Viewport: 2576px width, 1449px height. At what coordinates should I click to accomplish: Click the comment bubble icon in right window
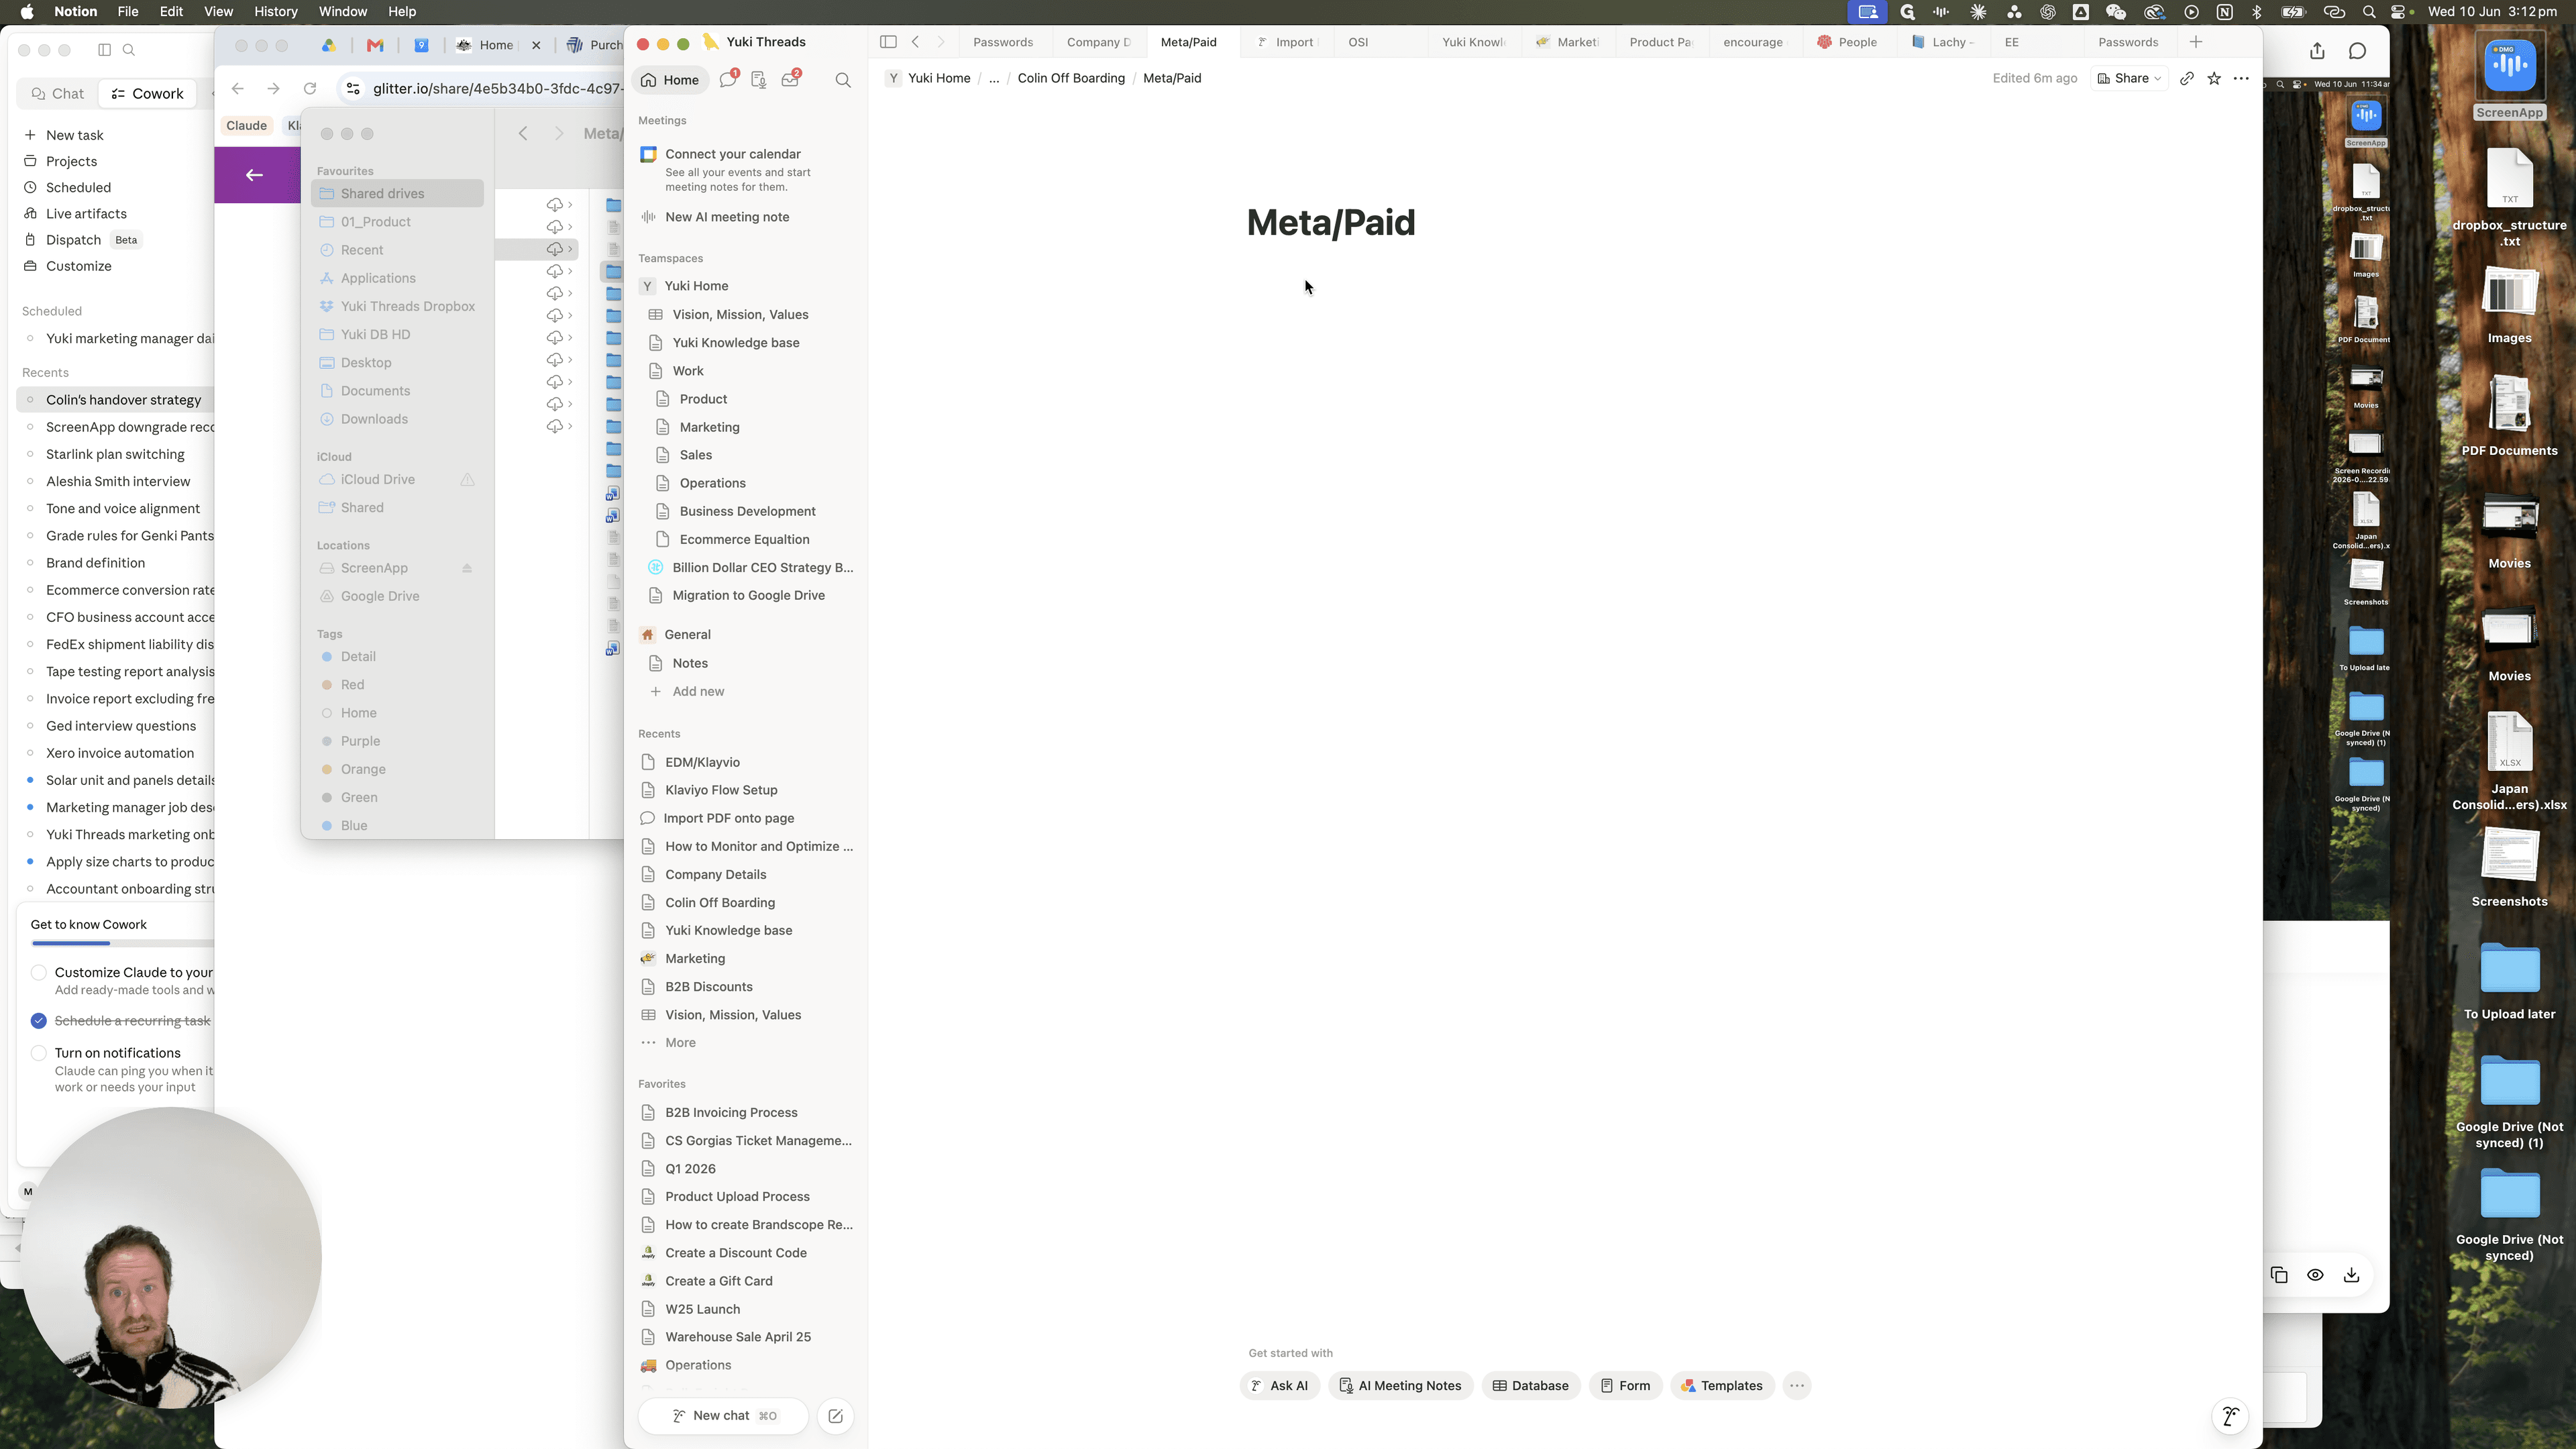pos(2357,51)
